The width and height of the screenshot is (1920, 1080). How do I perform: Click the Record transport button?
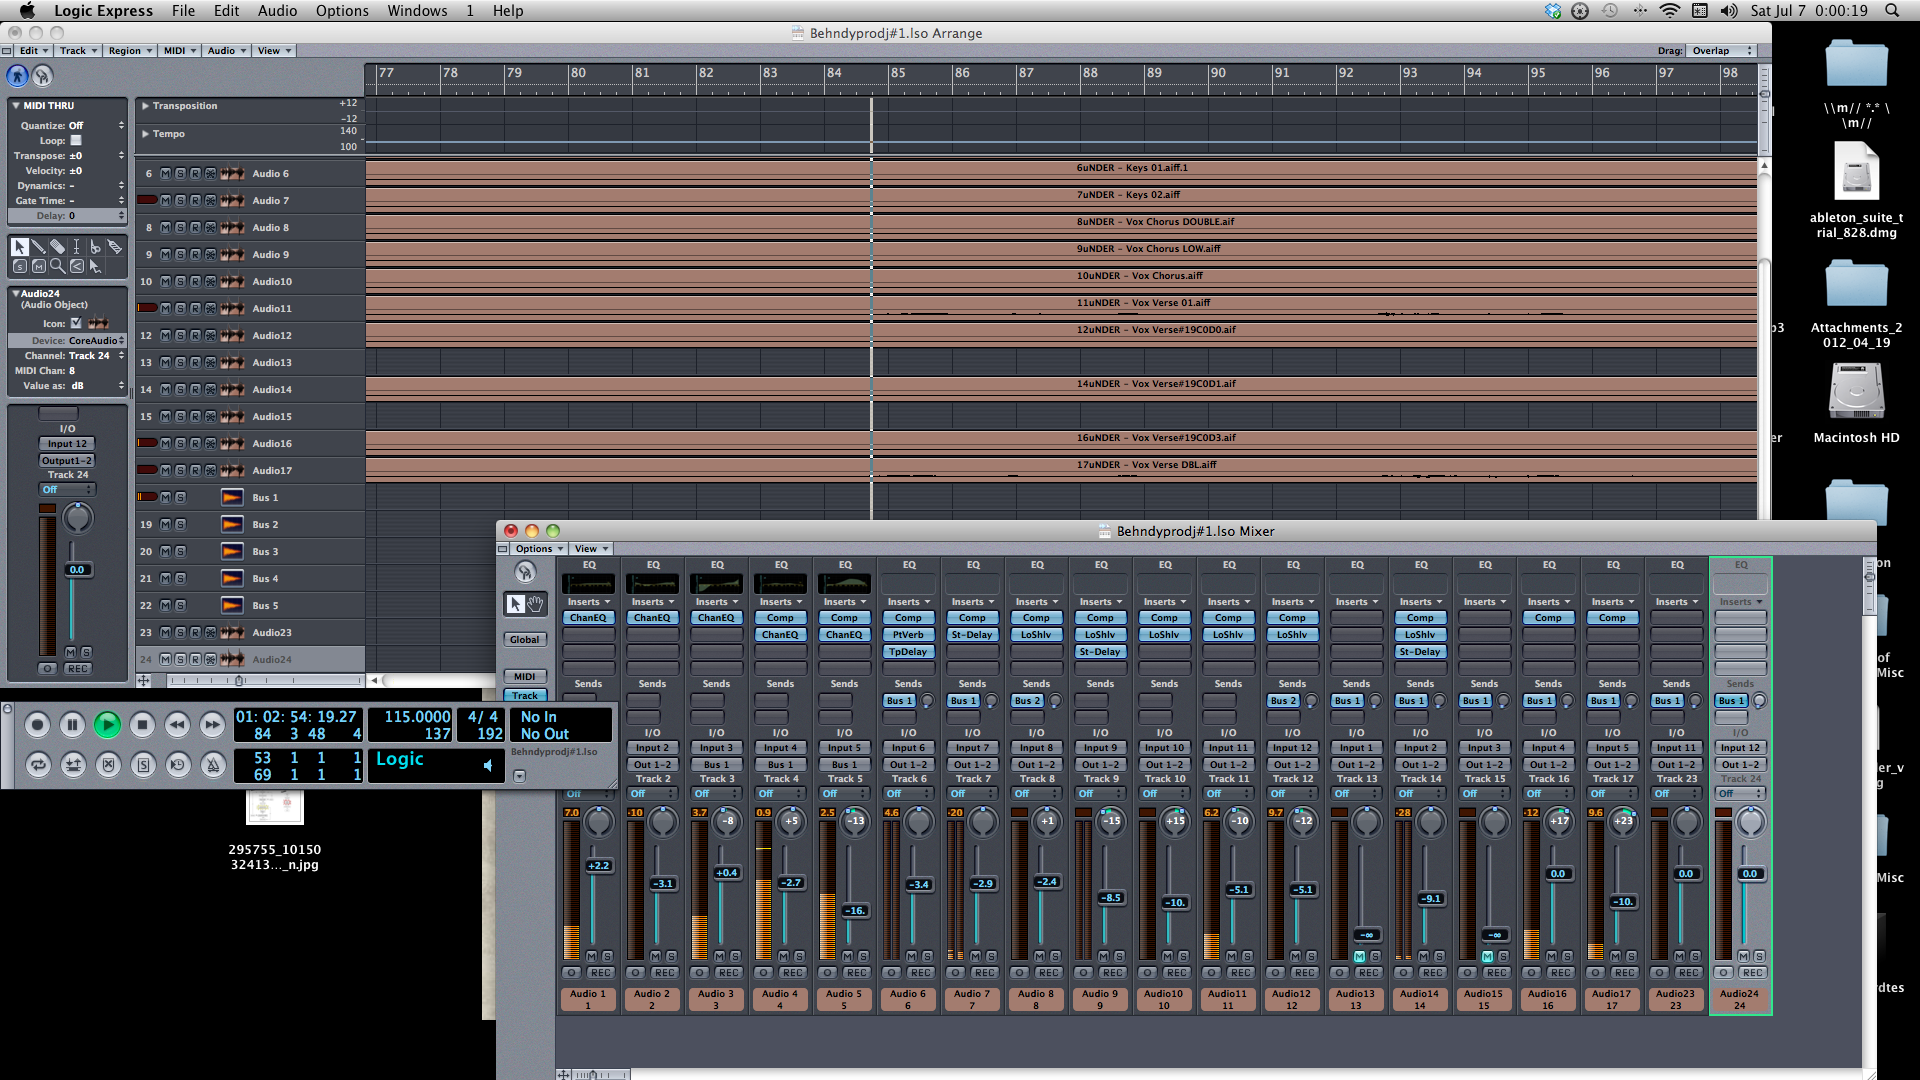[x=37, y=724]
